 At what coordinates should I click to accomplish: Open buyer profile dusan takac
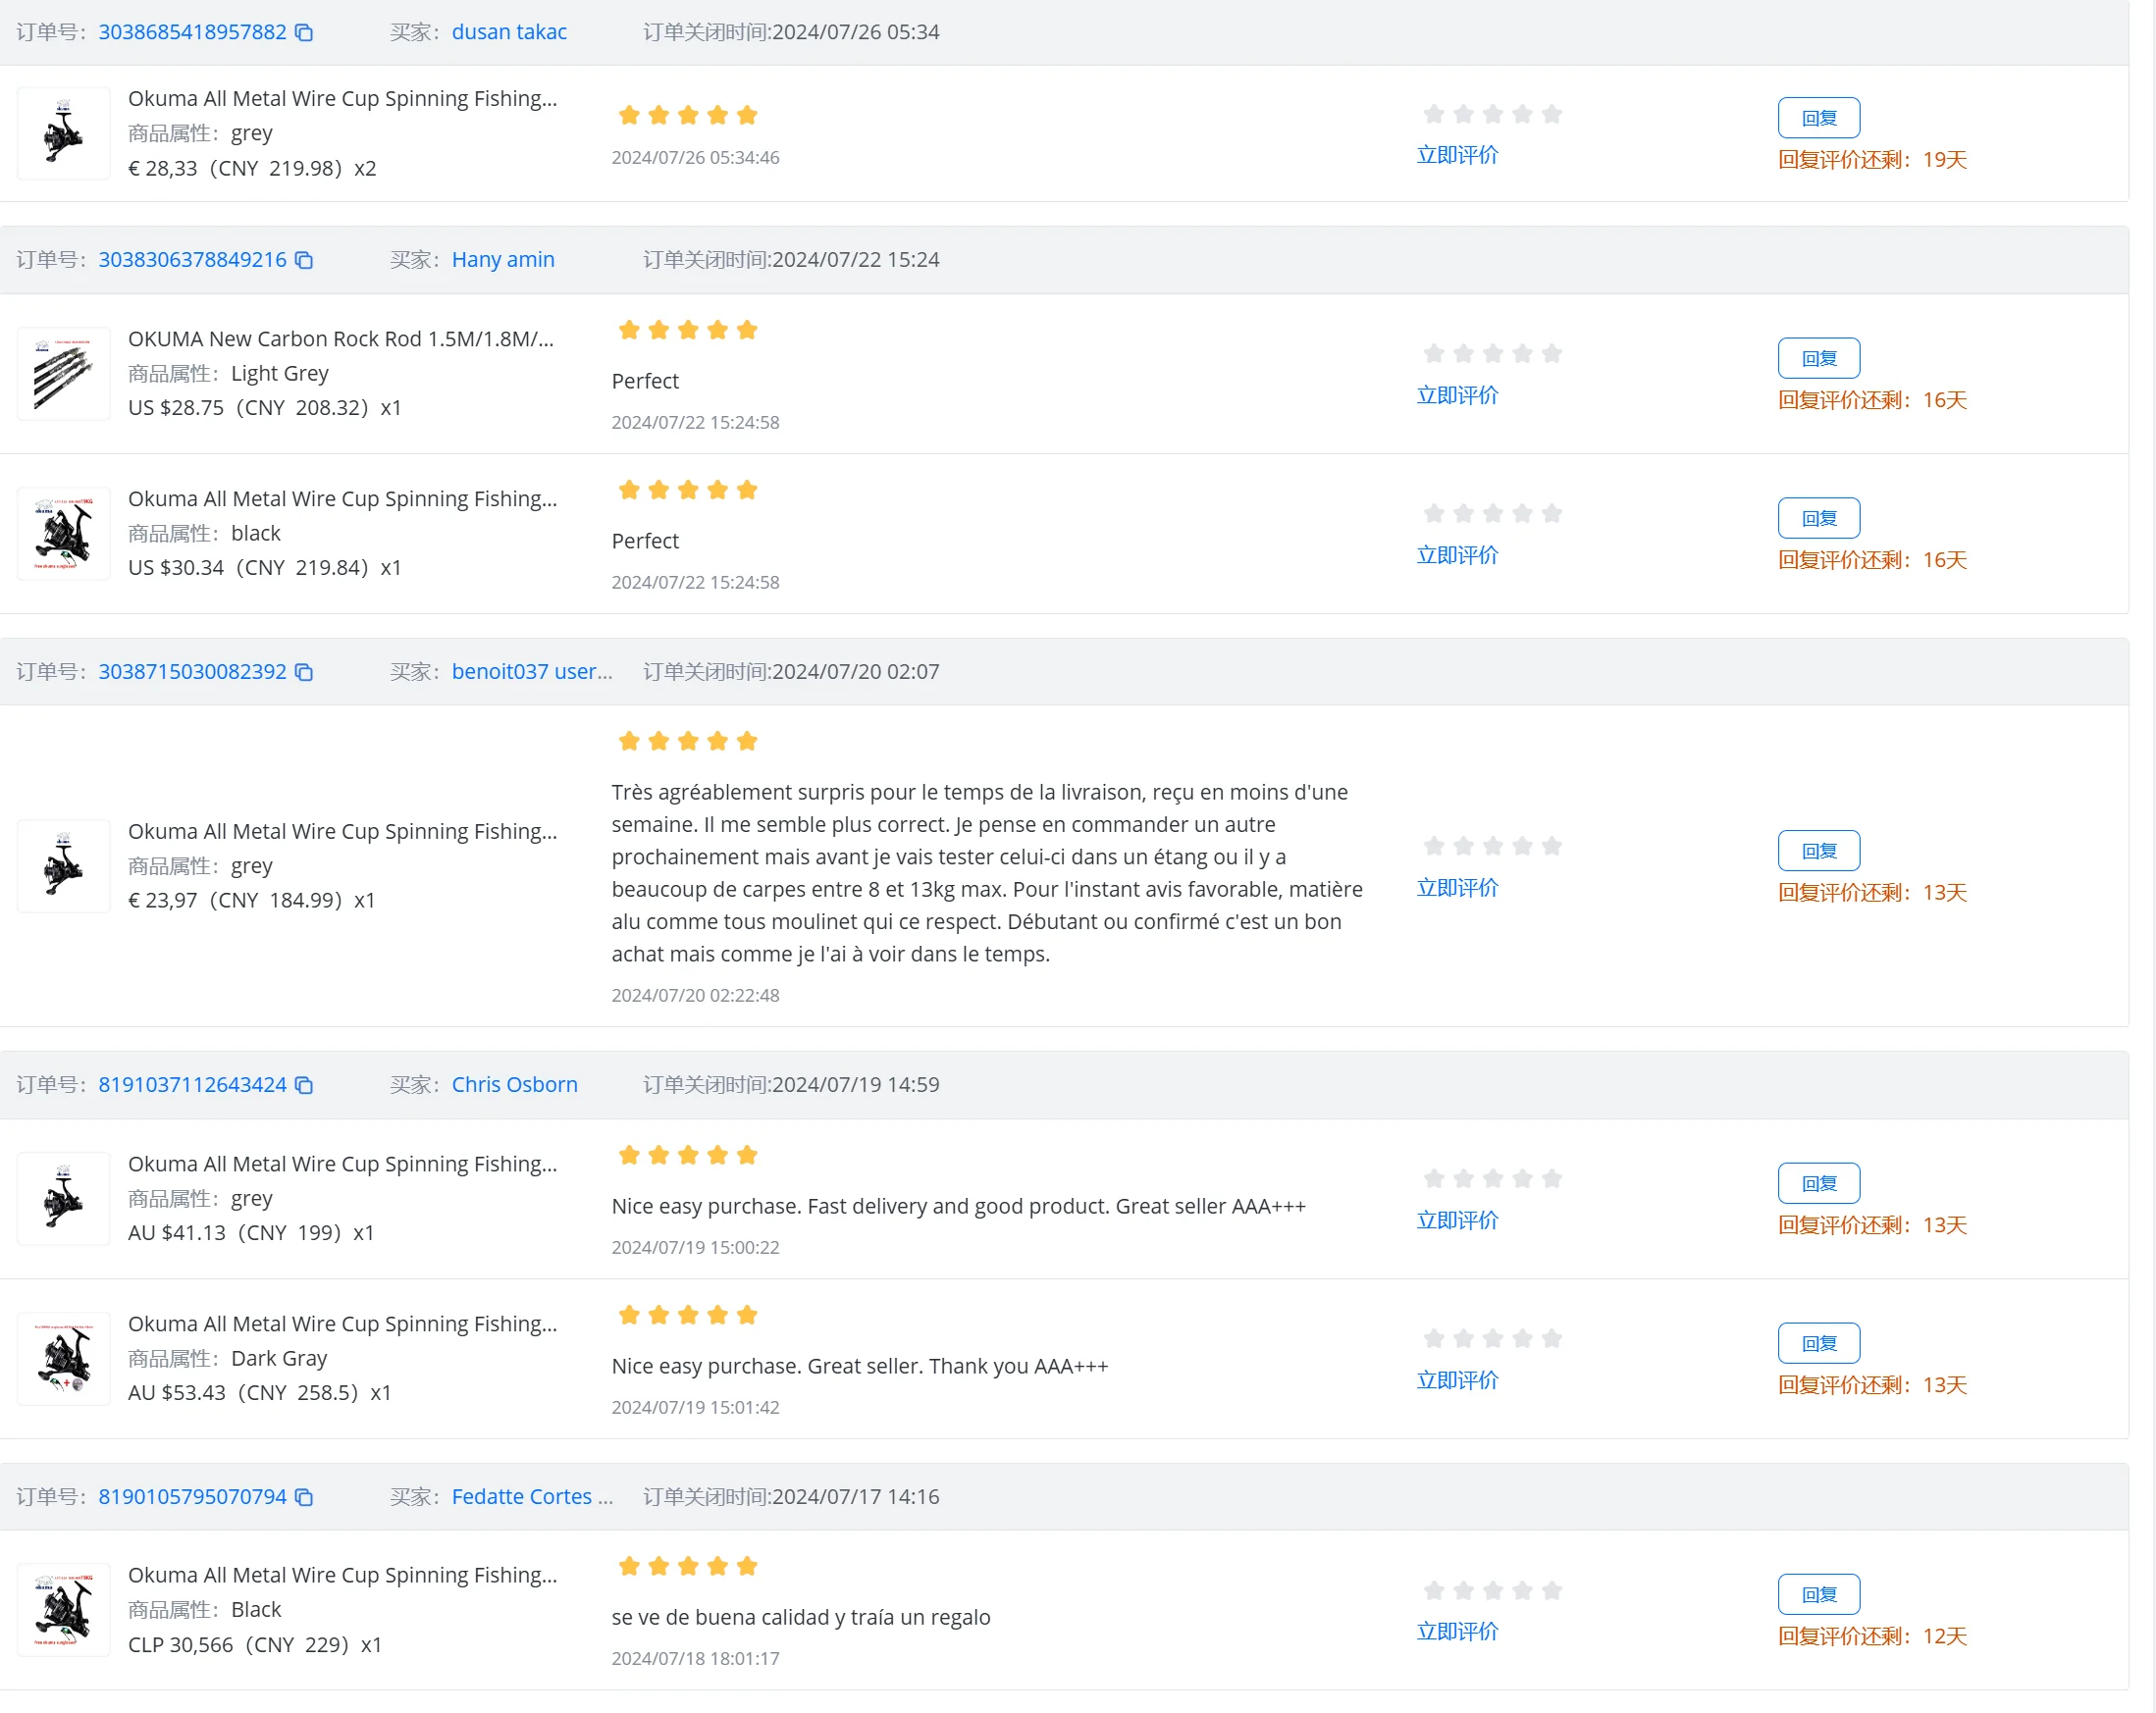(x=509, y=32)
